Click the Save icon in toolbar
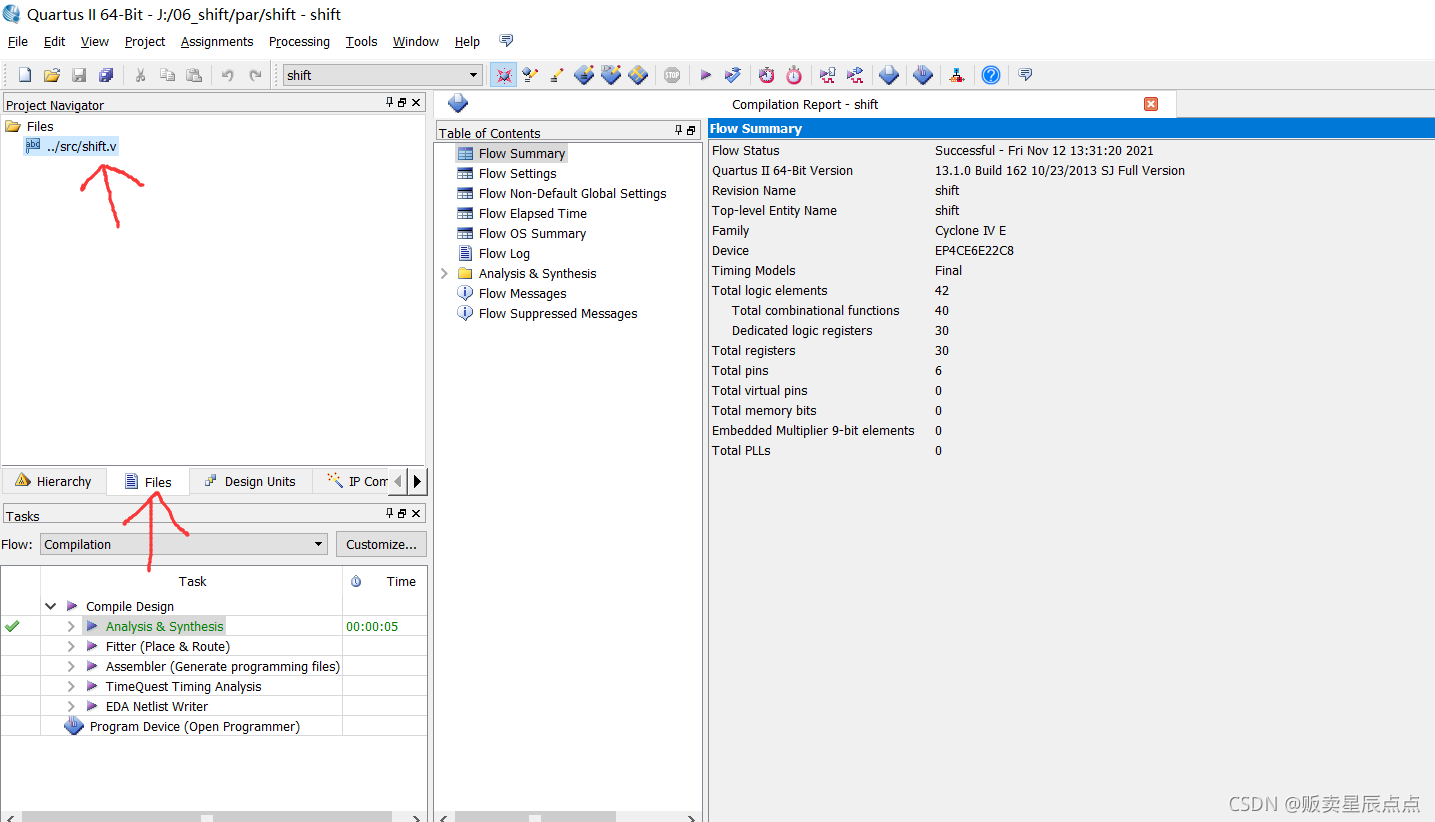 pyautogui.click(x=79, y=75)
